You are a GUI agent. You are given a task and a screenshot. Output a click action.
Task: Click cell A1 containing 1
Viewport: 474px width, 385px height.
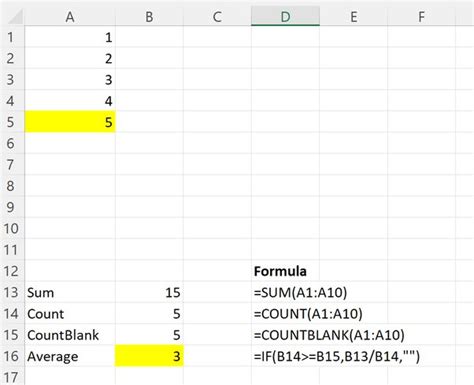[x=70, y=37]
